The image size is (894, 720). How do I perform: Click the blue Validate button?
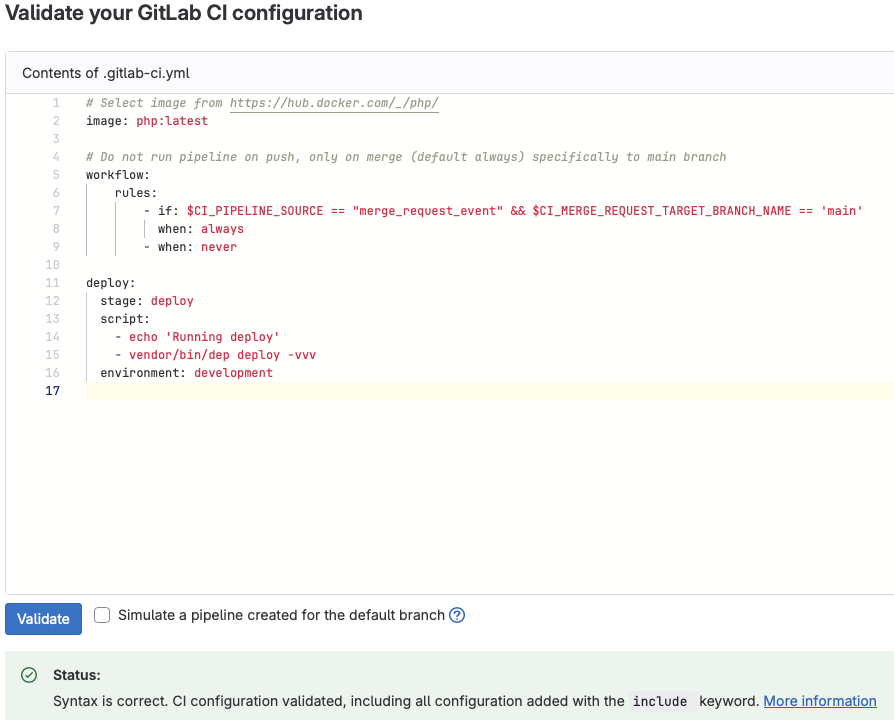[43, 618]
